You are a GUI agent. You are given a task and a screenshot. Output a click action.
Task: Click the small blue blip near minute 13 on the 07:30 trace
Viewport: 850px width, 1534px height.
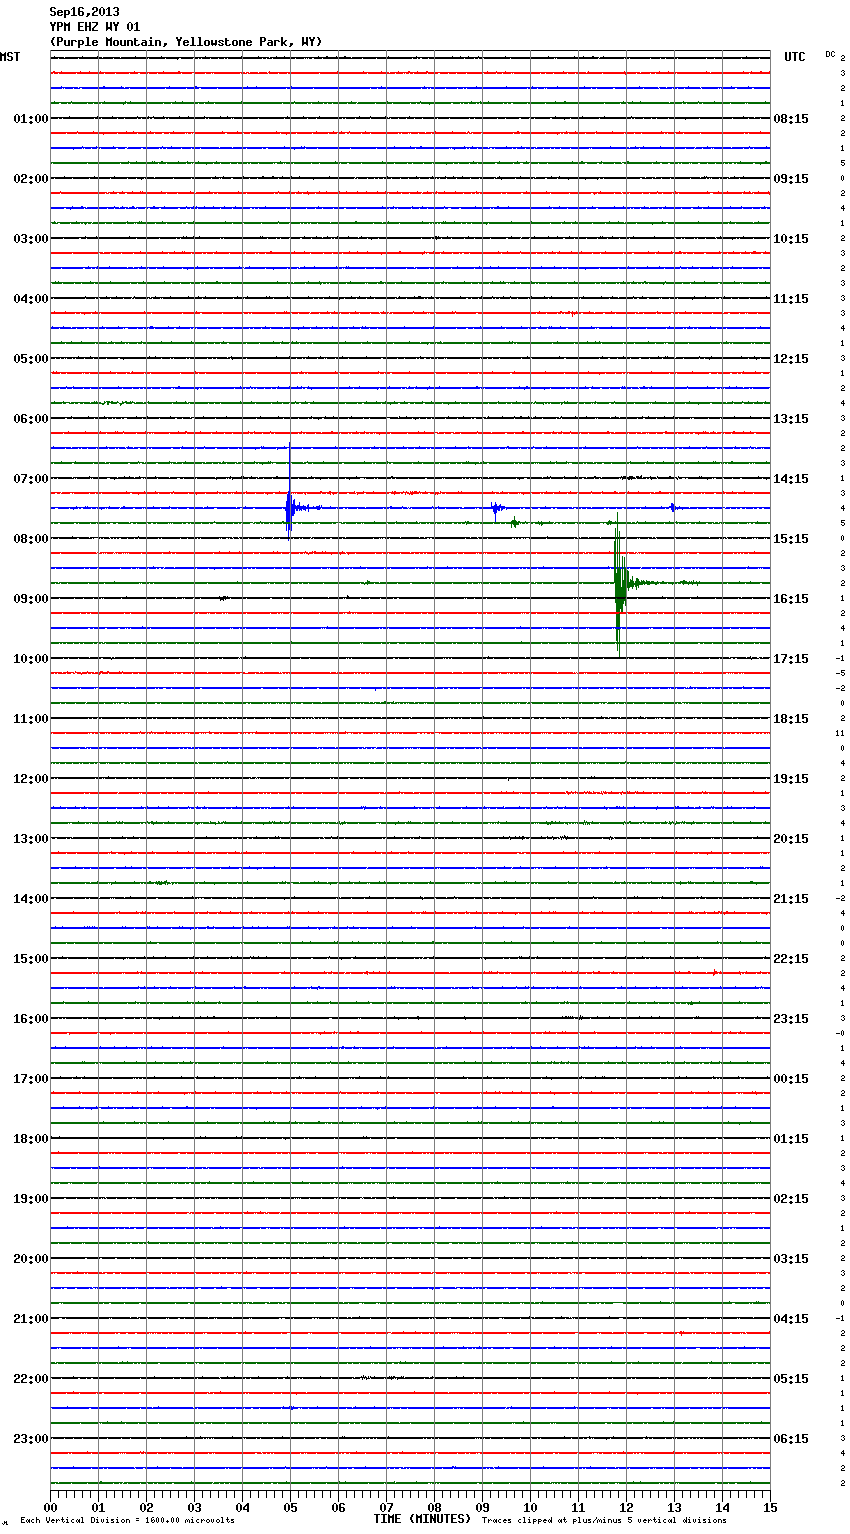tap(673, 508)
